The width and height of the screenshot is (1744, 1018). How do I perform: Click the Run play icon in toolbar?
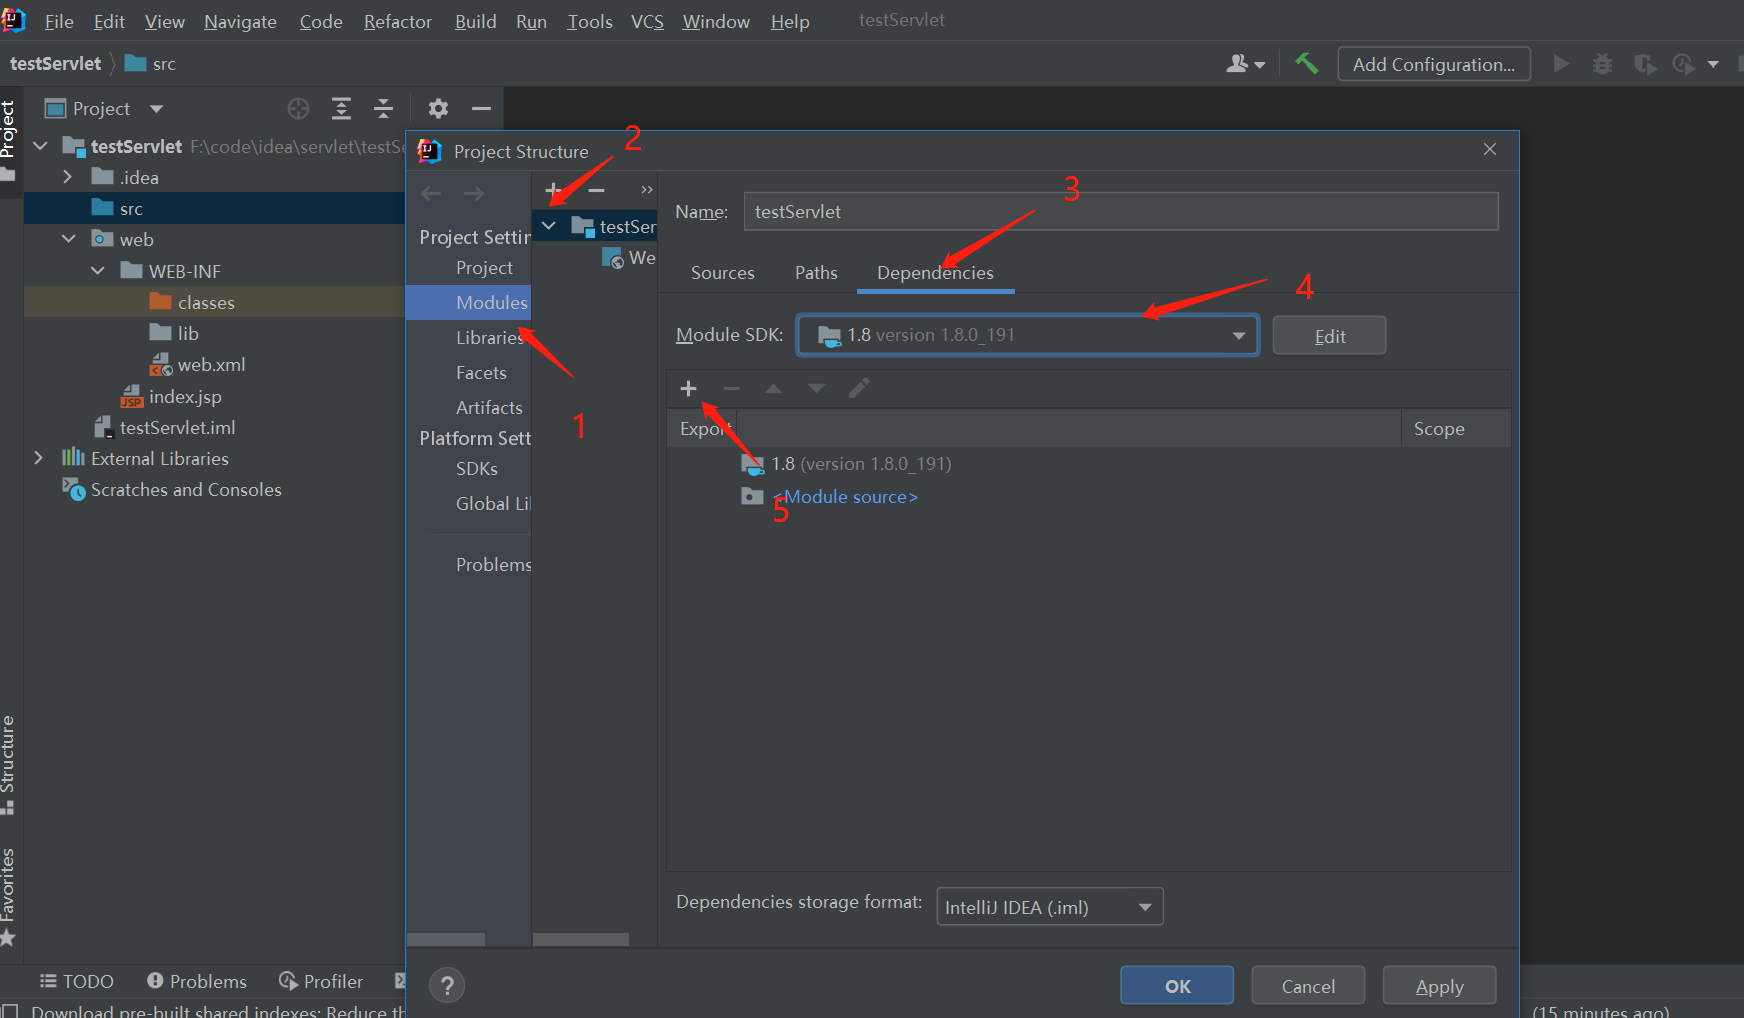pyautogui.click(x=1560, y=64)
